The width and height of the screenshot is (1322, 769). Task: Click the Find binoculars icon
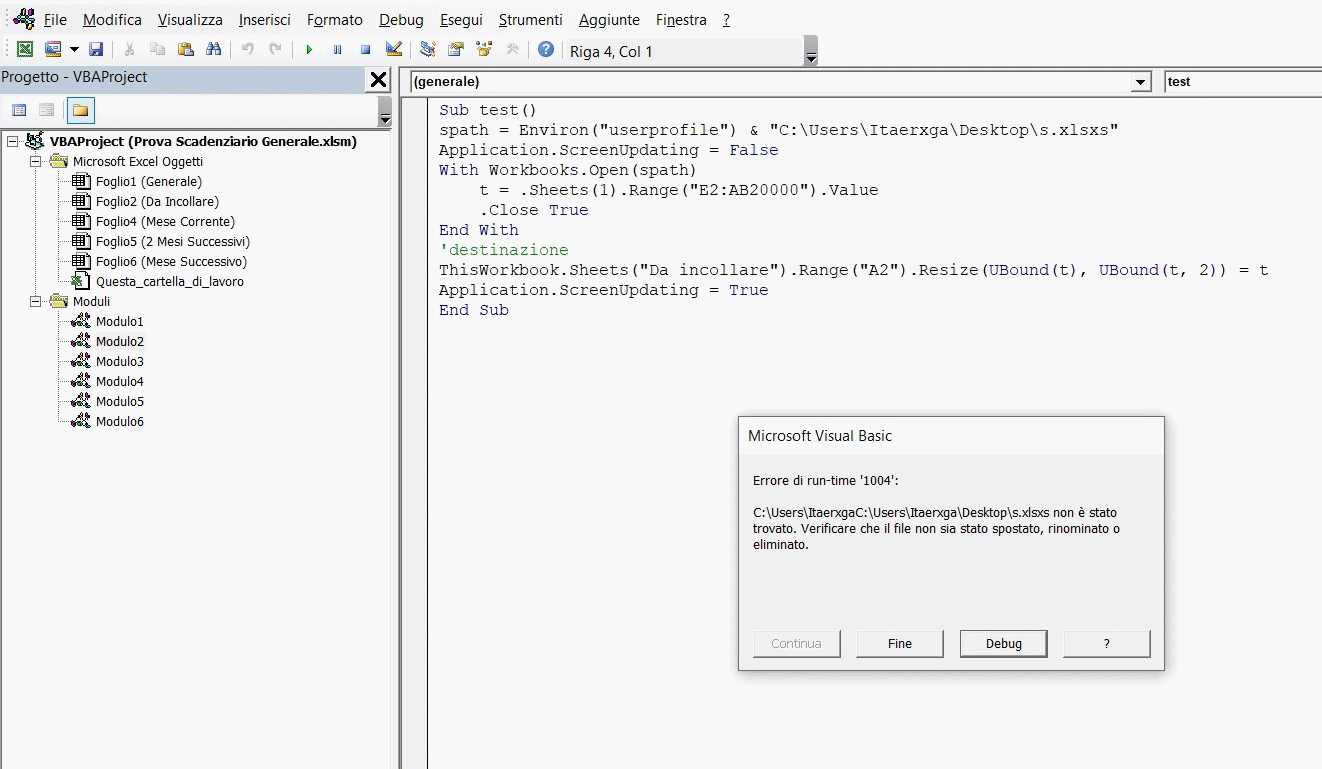point(213,50)
